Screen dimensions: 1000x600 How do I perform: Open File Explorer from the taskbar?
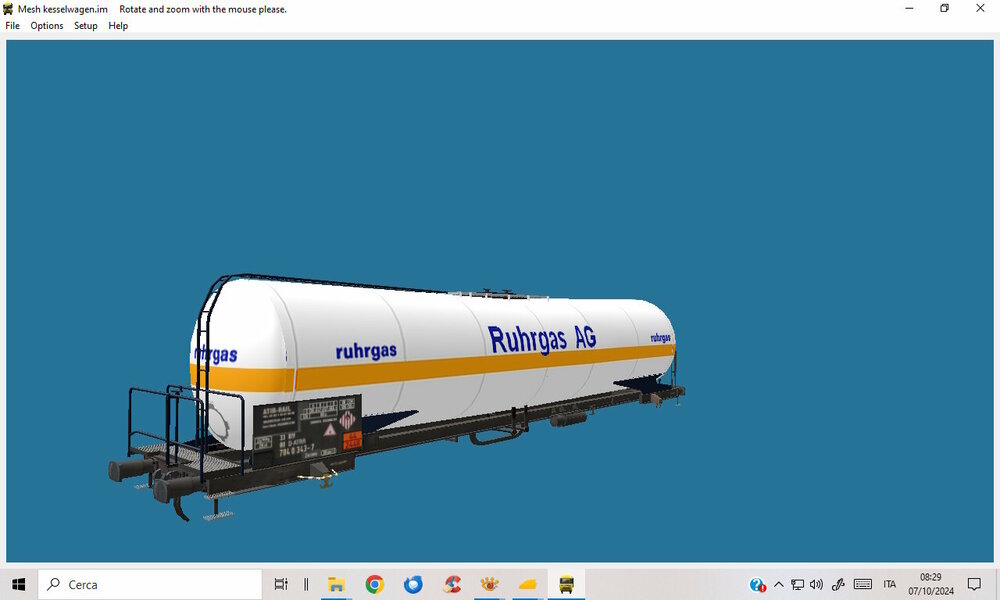click(336, 584)
